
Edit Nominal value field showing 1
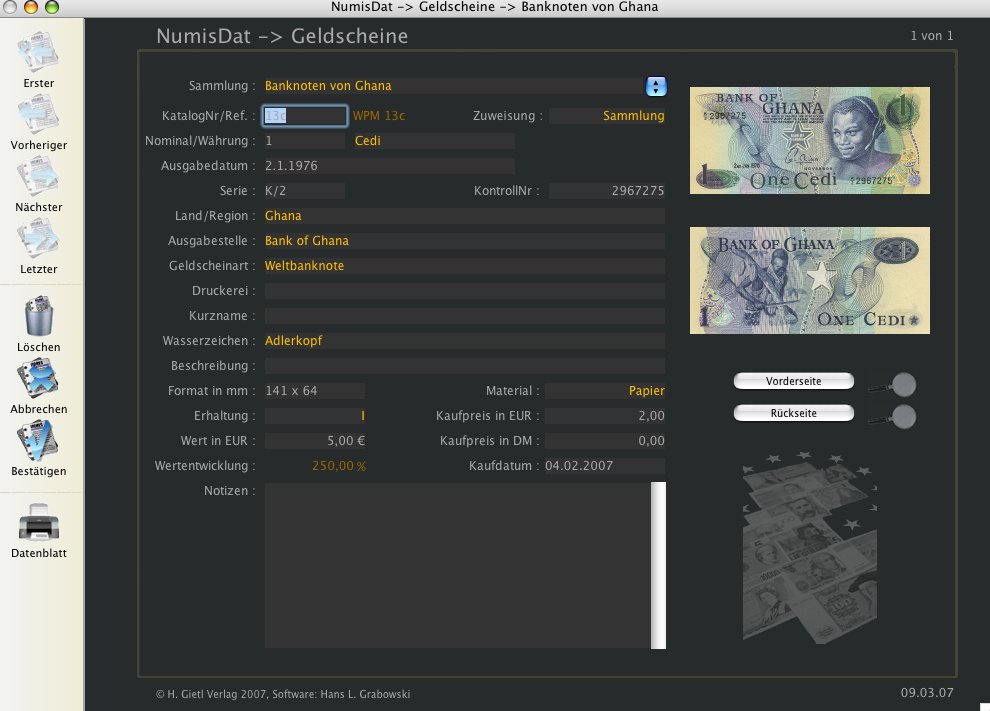(304, 141)
